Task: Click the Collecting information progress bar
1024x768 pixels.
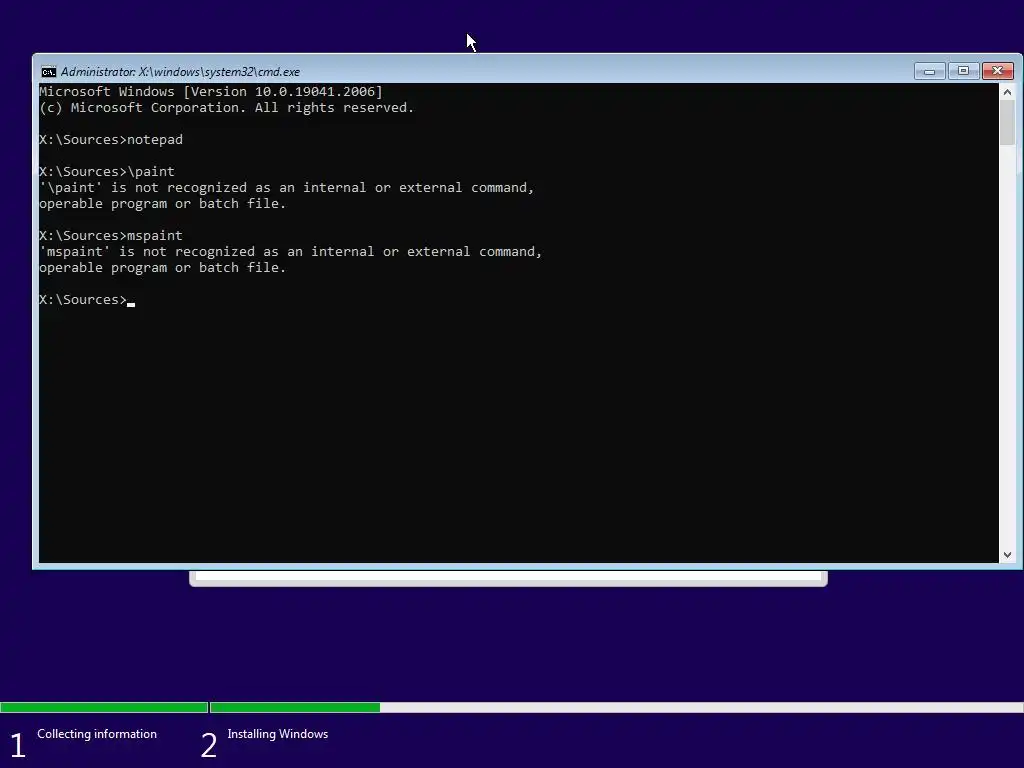Action: 104,707
